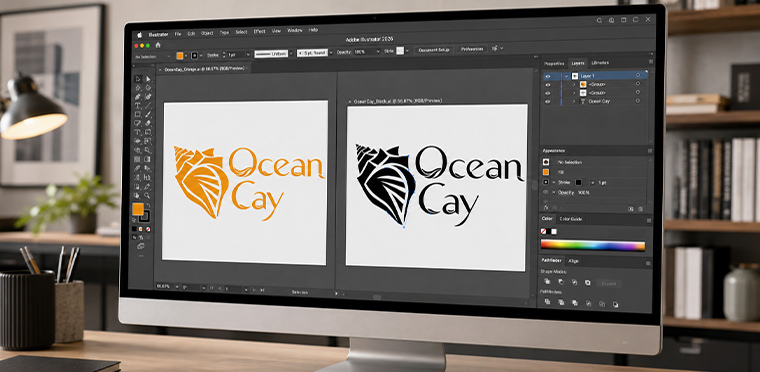Screen dimensions: 760x372
Task: Pick a color from the spectrum bar
Action: [x=593, y=245]
